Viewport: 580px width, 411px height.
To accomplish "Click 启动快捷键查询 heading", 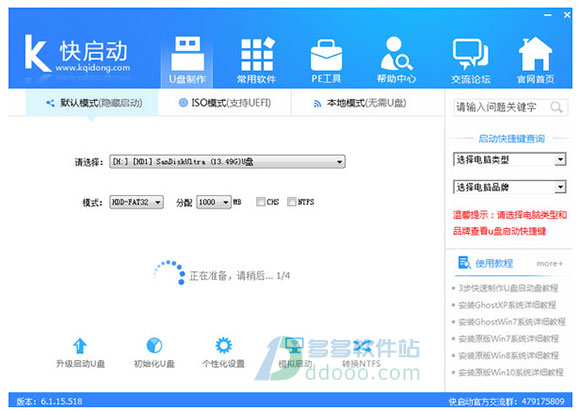I will (512, 139).
